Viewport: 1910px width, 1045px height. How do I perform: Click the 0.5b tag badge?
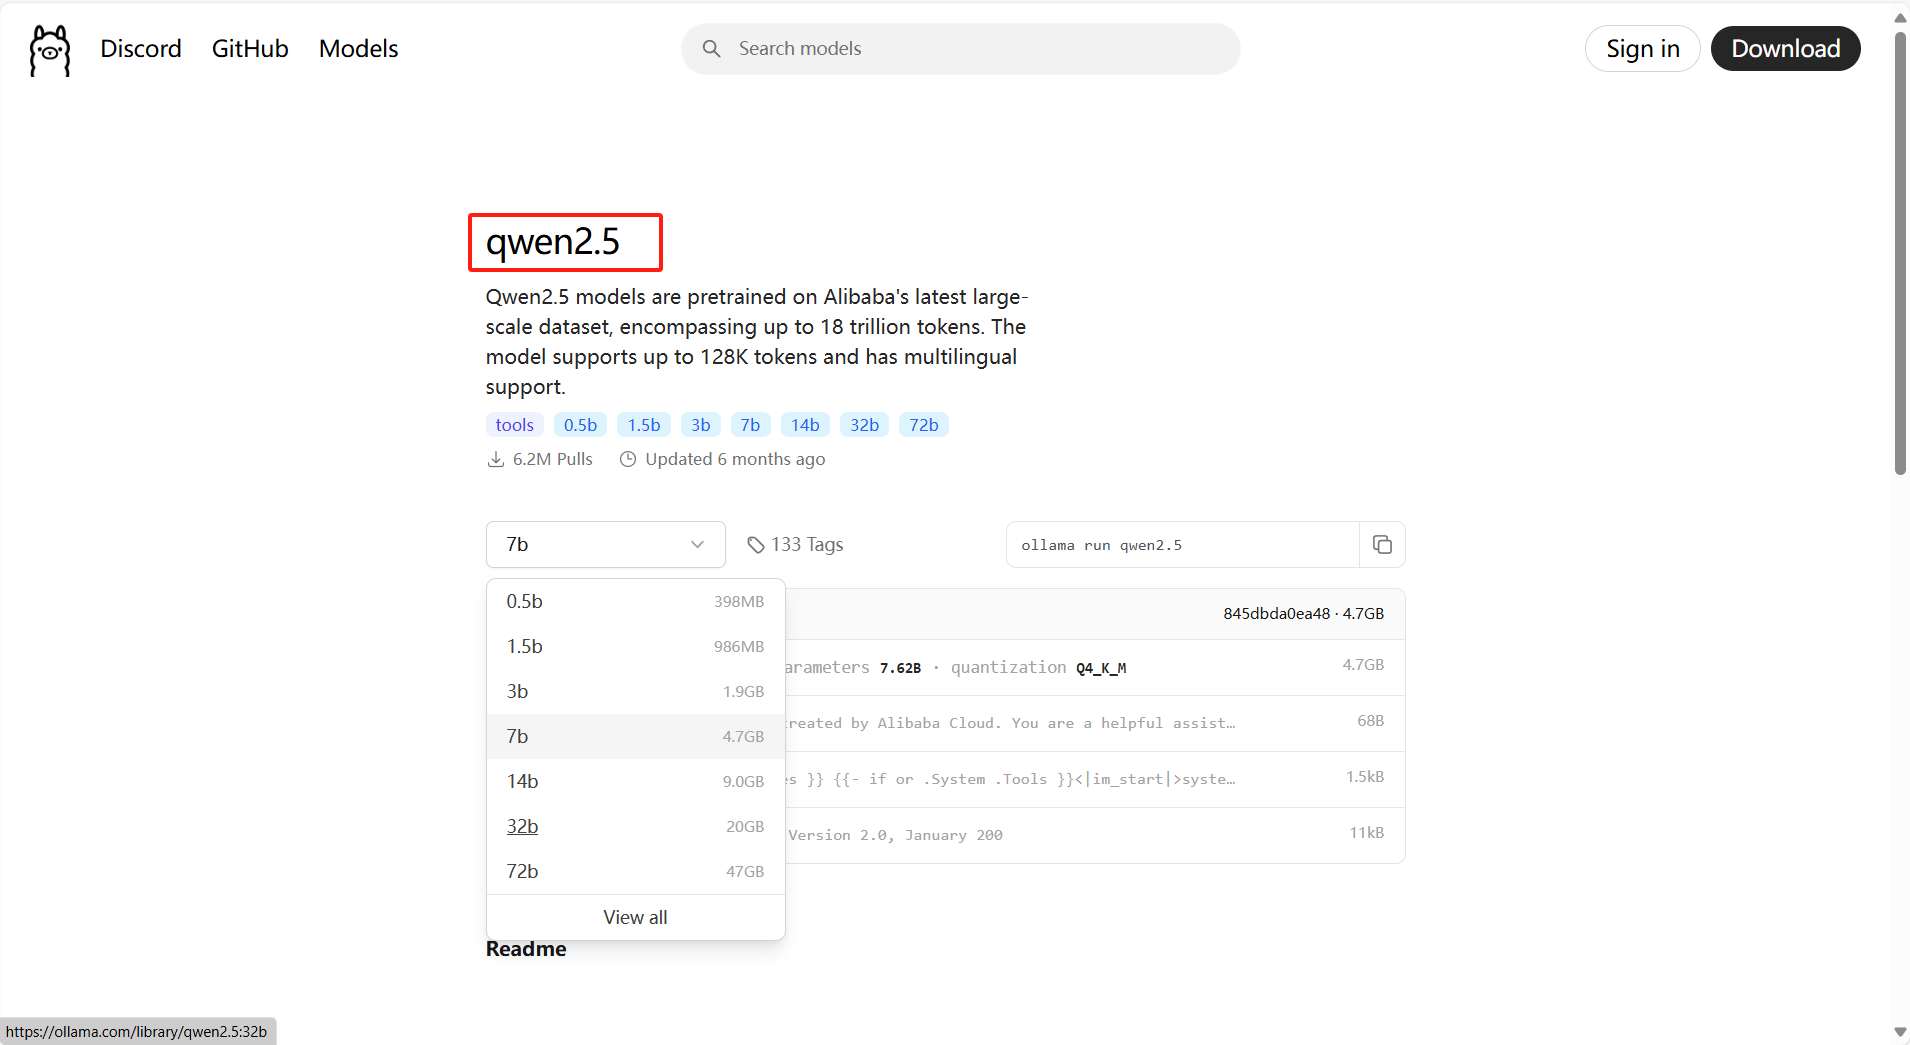point(580,425)
